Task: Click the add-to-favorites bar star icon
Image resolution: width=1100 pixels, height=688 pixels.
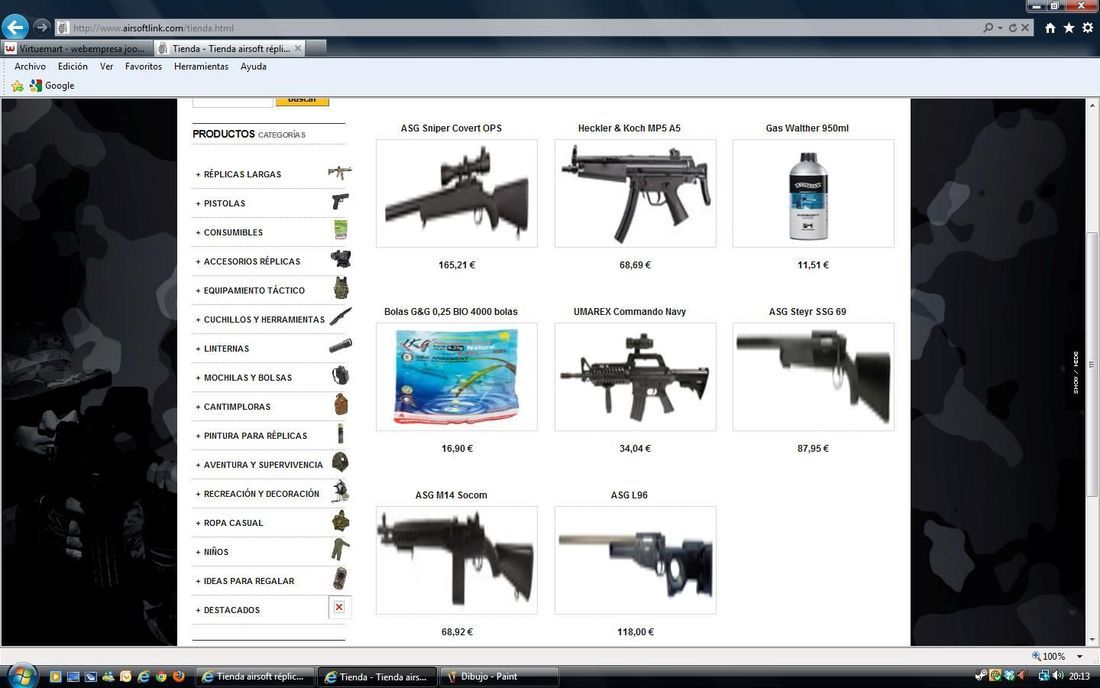Action: 18,86
